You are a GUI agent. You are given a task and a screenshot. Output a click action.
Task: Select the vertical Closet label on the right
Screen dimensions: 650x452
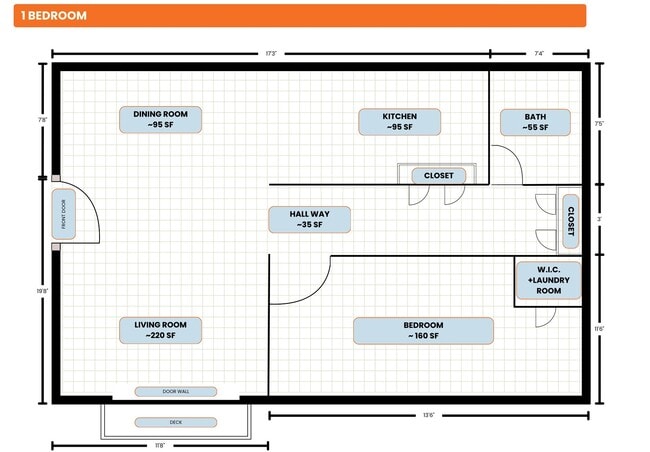pos(570,221)
